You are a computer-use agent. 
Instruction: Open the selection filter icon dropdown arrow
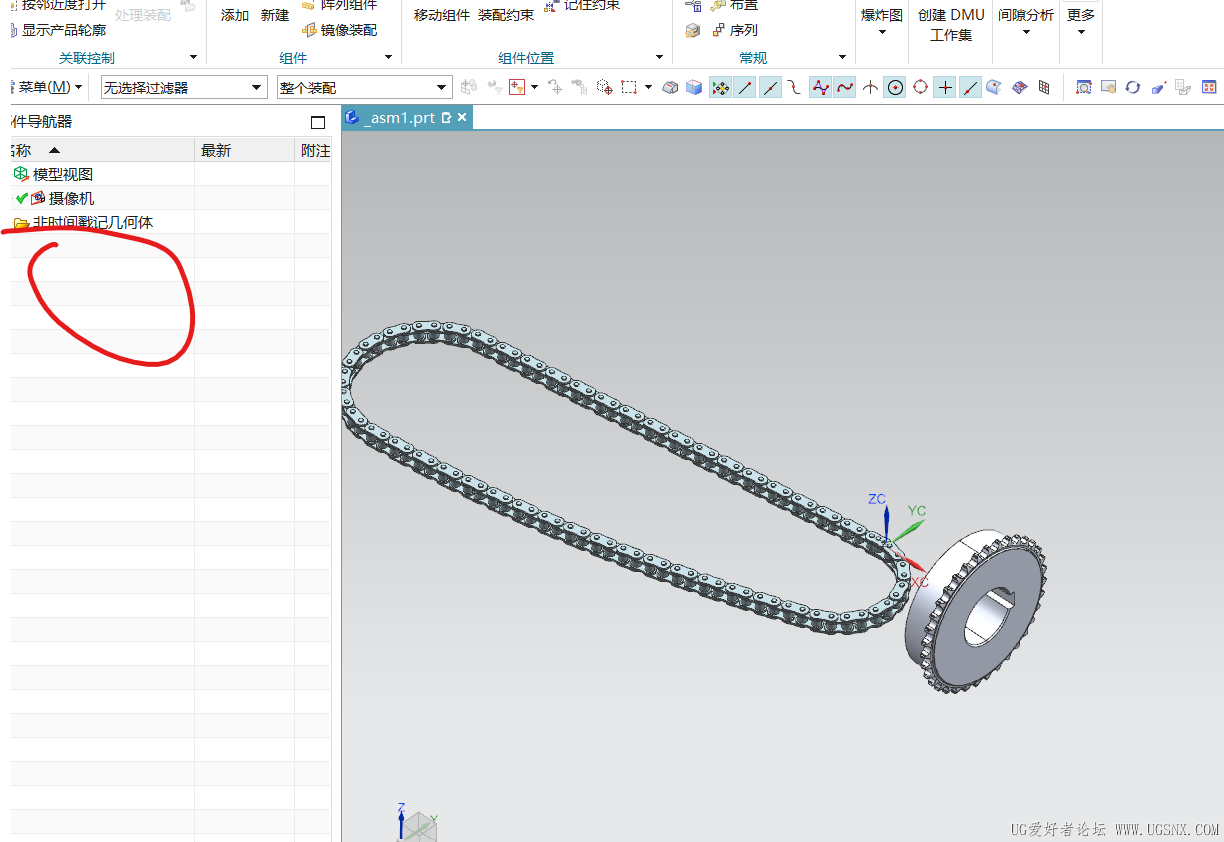point(535,87)
